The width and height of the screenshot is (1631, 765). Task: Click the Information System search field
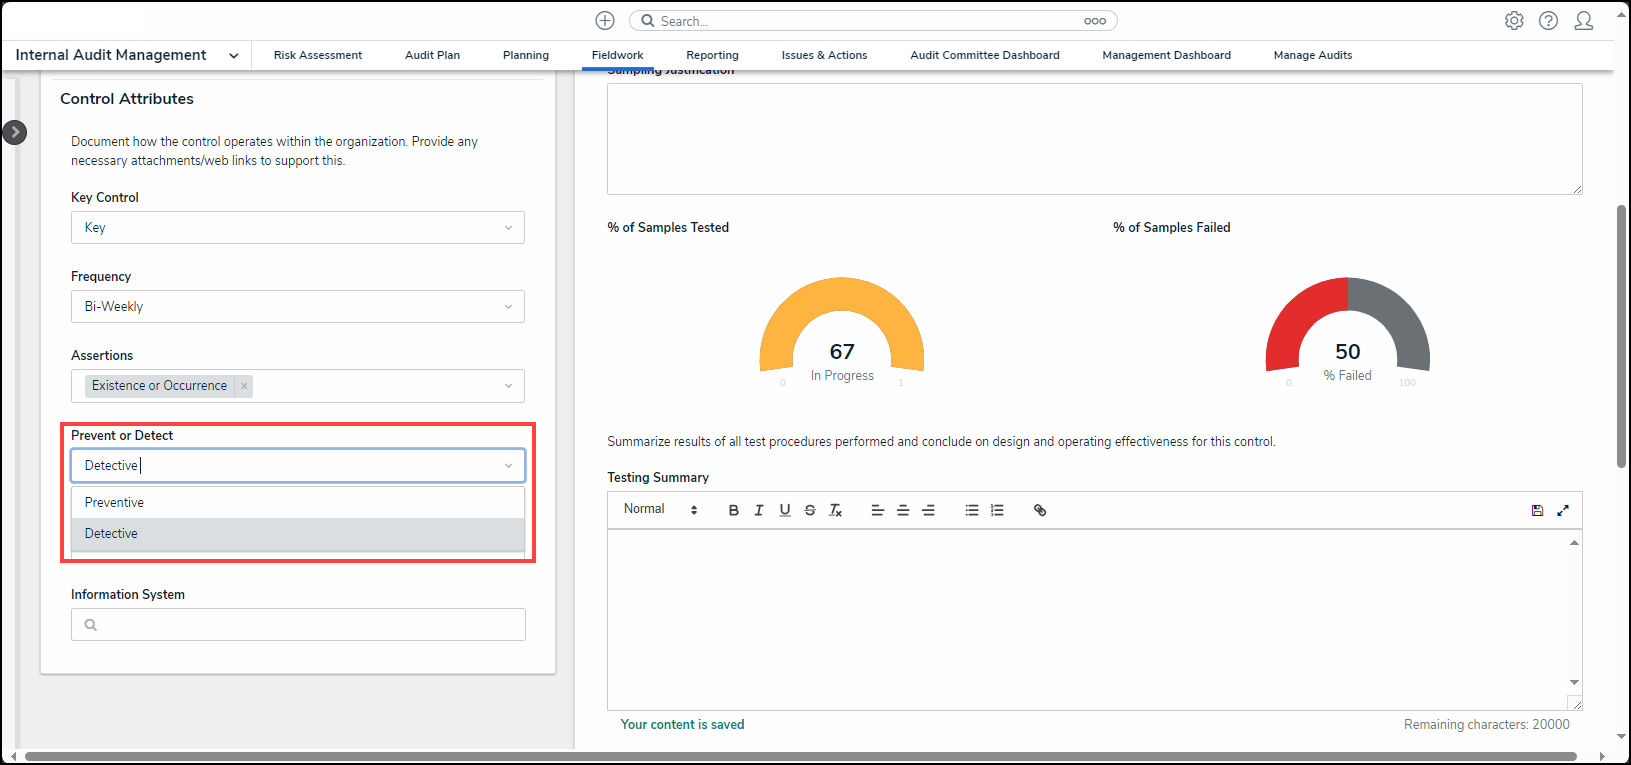pyautogui.click(x=298, y=625)
